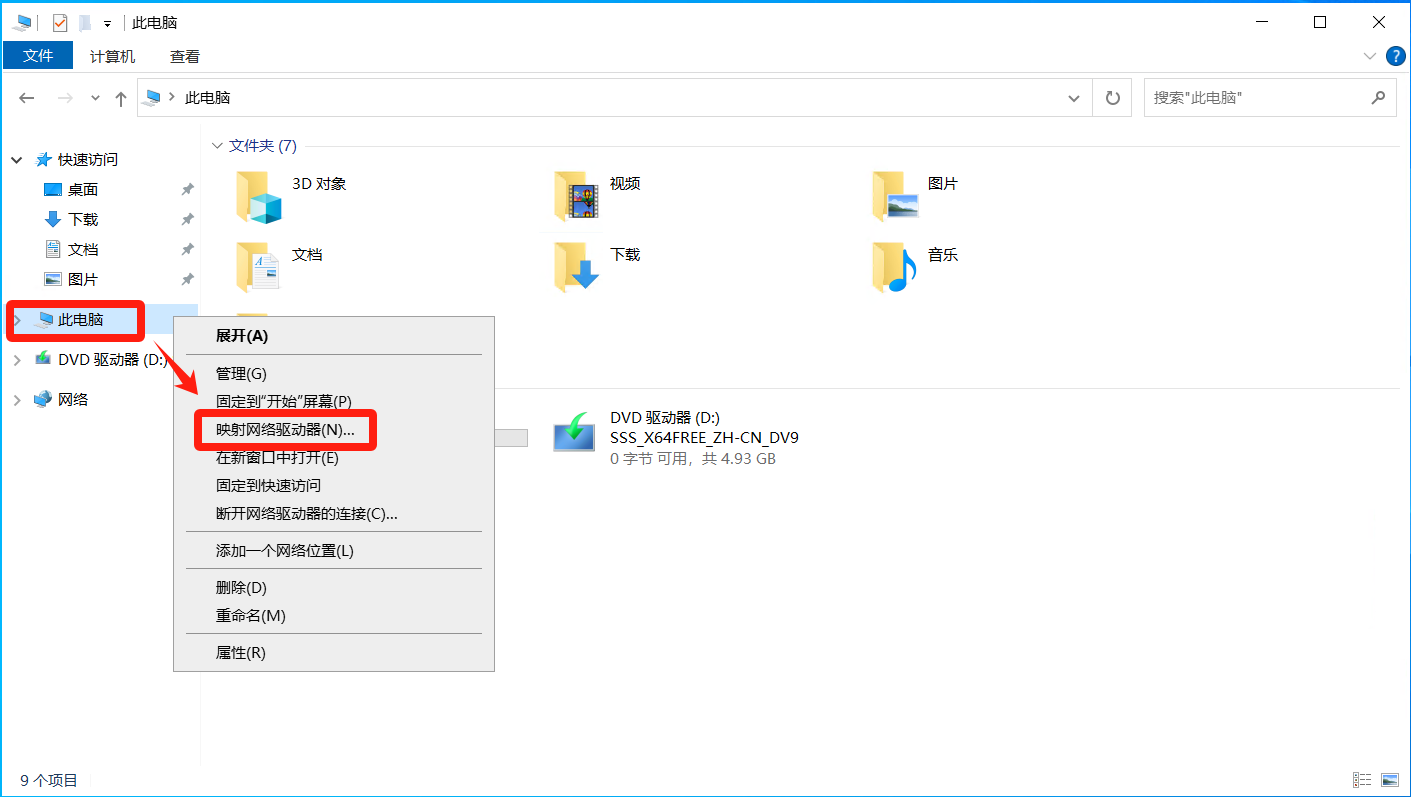Open the 计算机 ribbon tab
Screen dimensions: 1411x797
pyautogui.click(x=112, y=56)
